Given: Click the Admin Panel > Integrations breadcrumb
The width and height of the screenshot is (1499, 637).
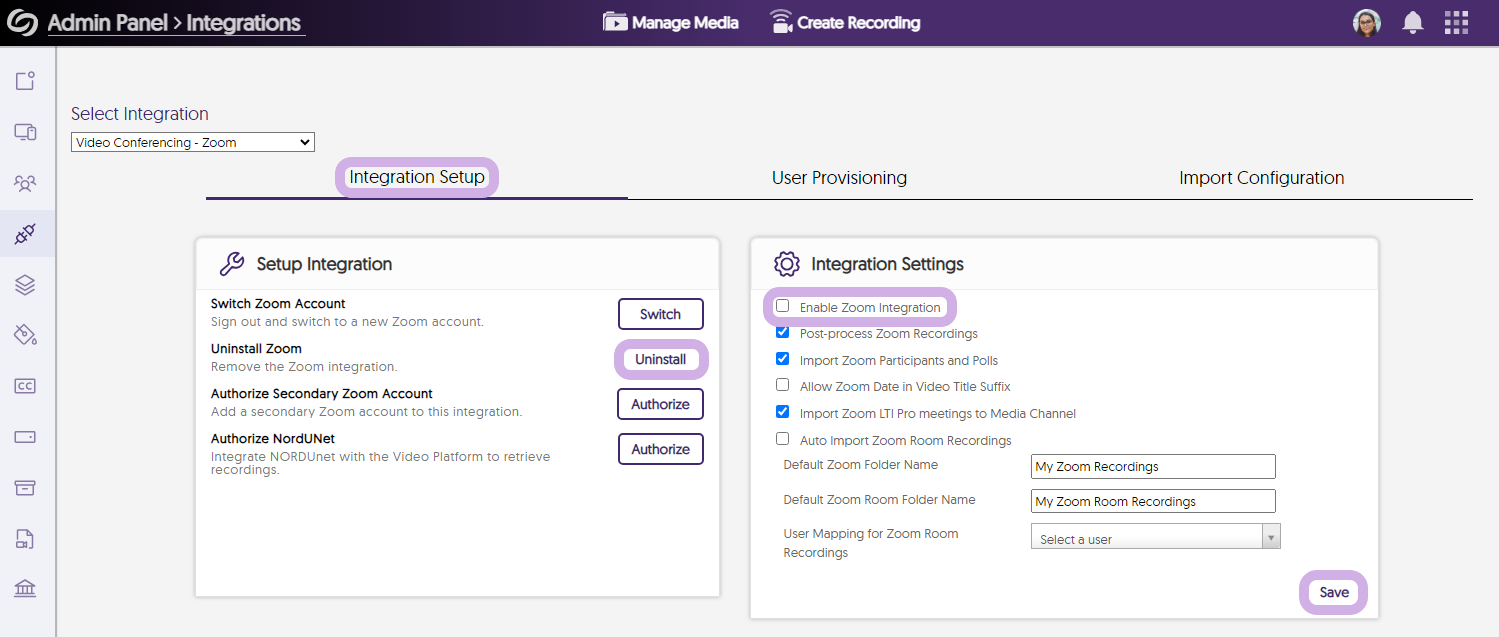Looking at the screenshot, I should (174, 23).
